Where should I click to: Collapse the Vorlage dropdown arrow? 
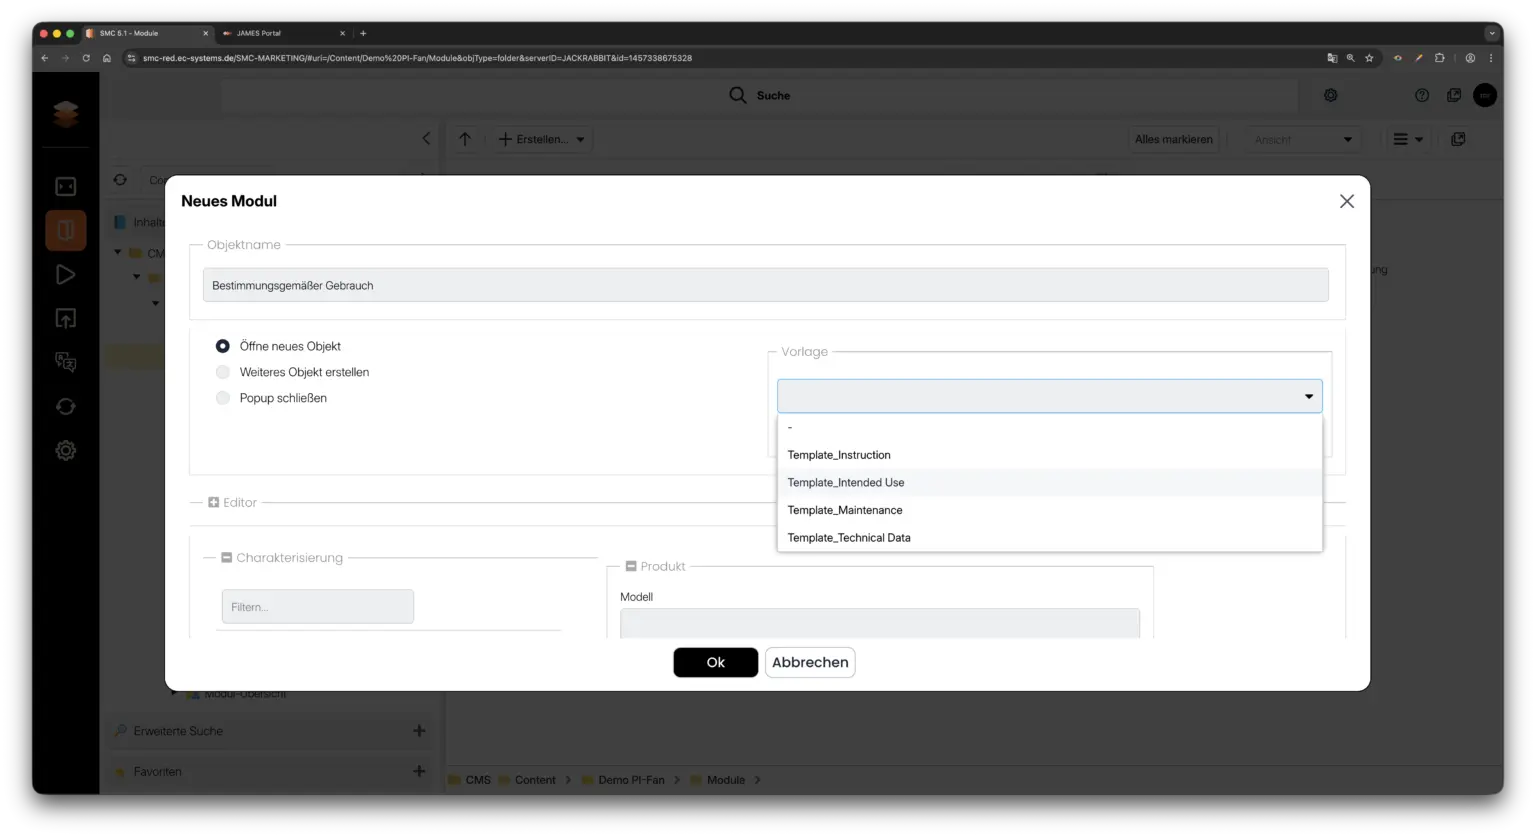(x=1308, y=397)
